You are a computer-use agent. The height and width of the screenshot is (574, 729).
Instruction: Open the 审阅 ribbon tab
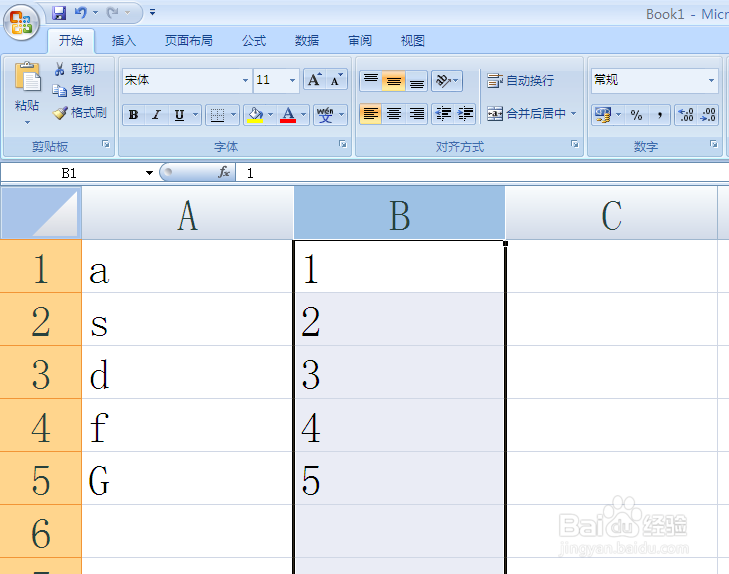tap(360, 41)
